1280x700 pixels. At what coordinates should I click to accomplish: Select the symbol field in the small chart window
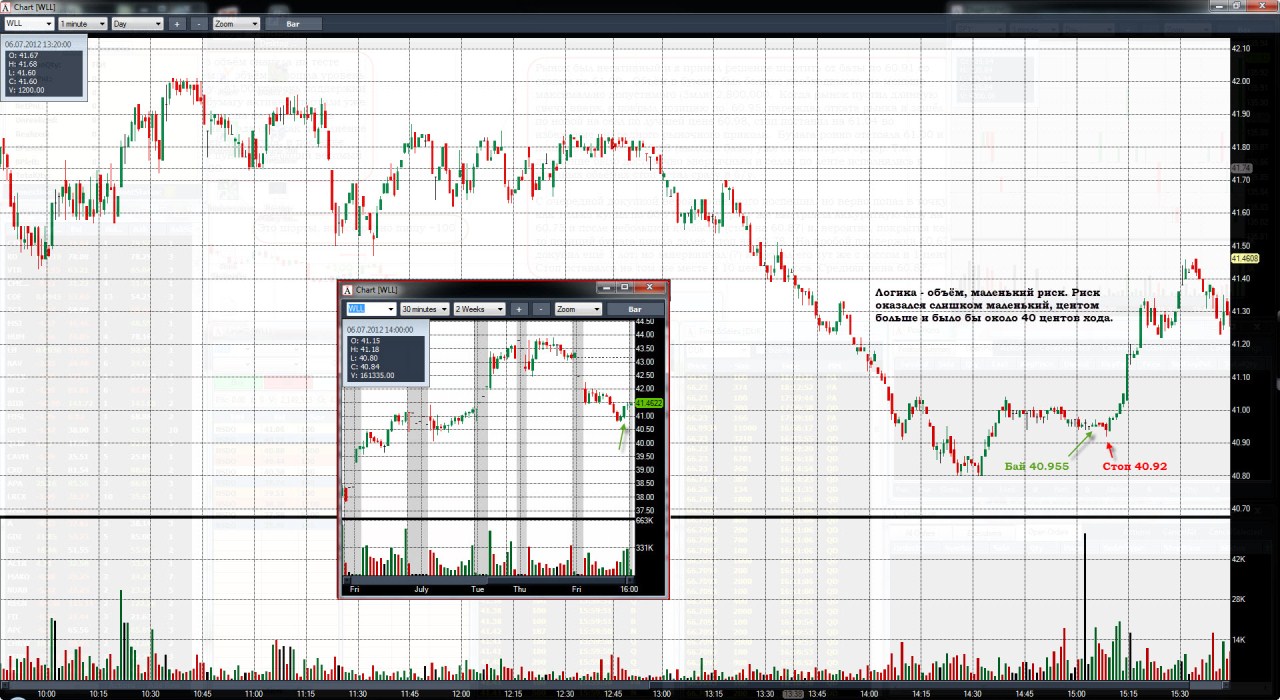pos(370,309)
